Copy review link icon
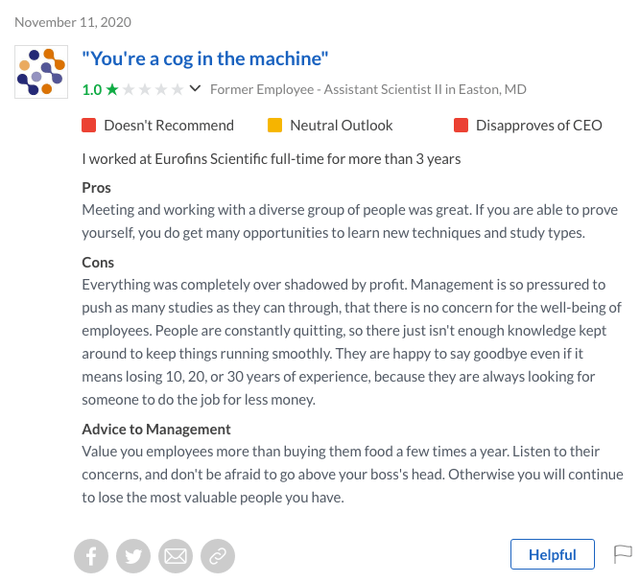Viewport: 640px width, 582px height. tap(217, 555)
